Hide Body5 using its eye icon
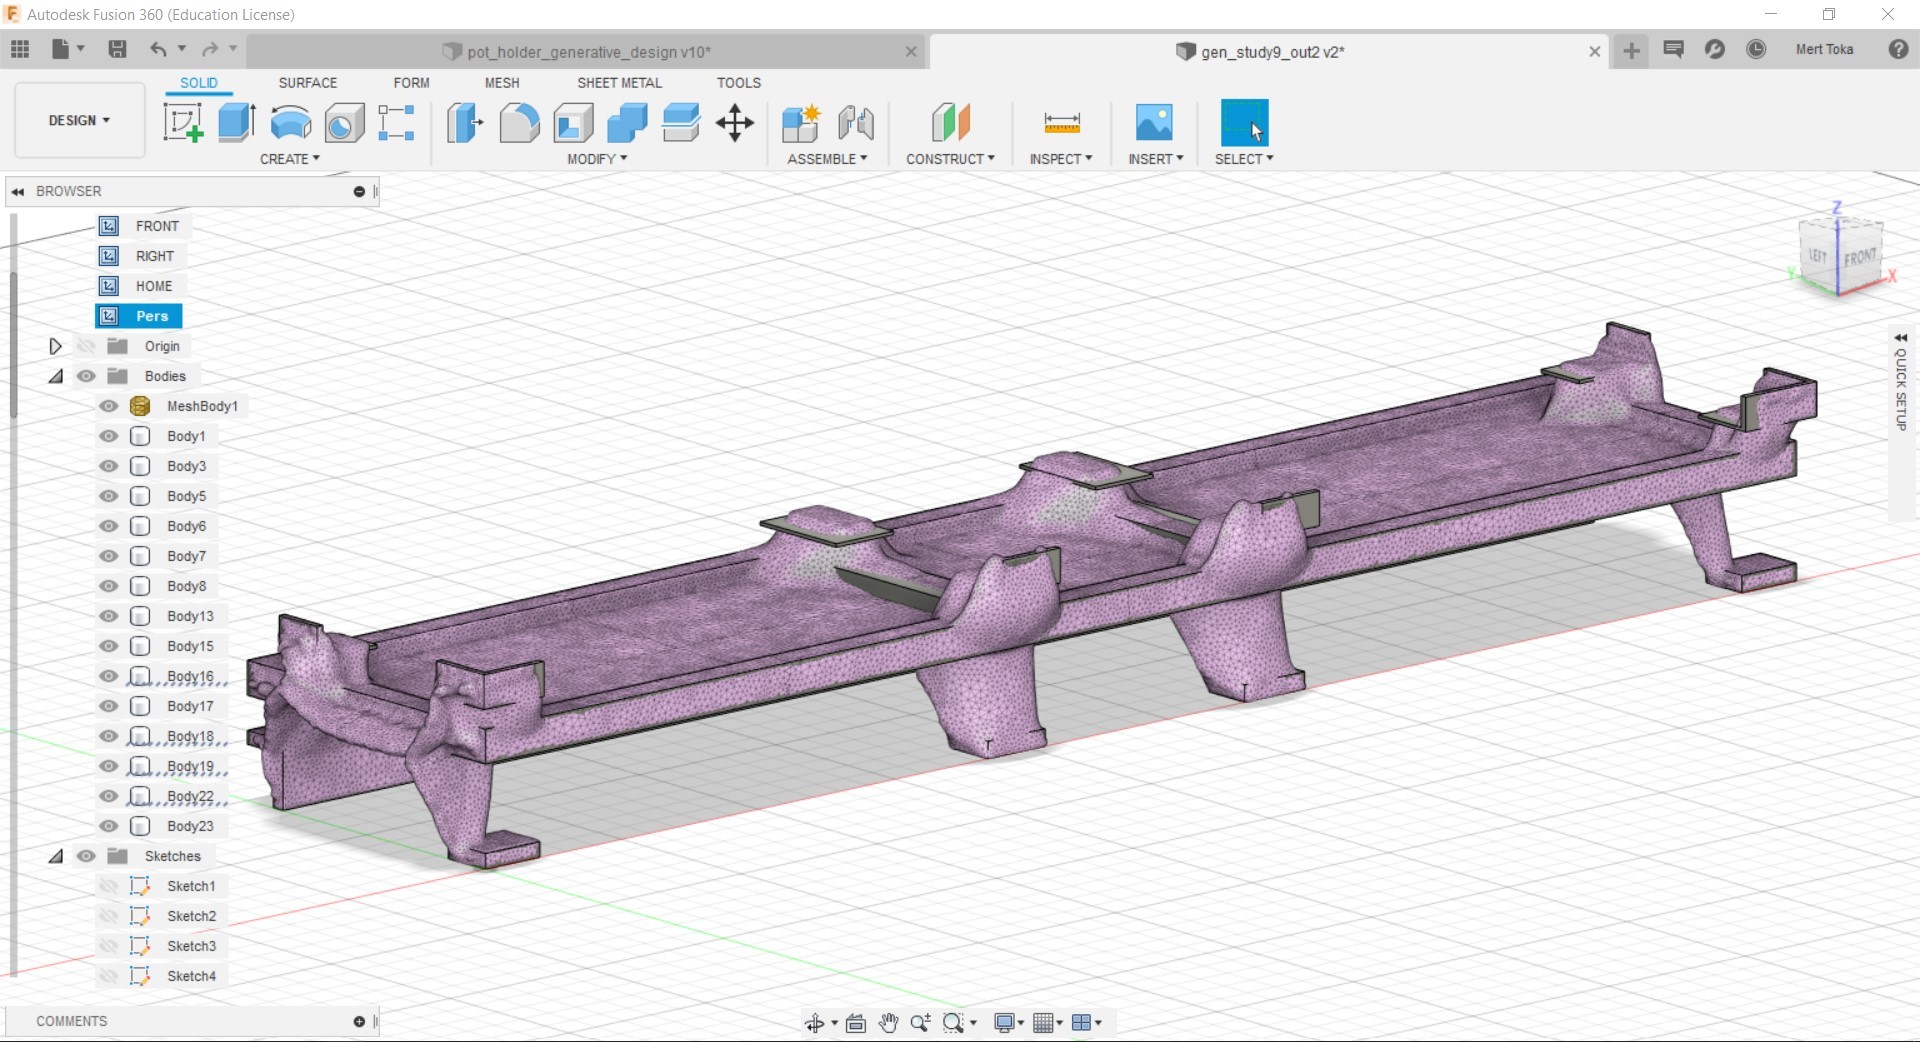The height and width of the screenshot is (1042, 1920). 109,496
